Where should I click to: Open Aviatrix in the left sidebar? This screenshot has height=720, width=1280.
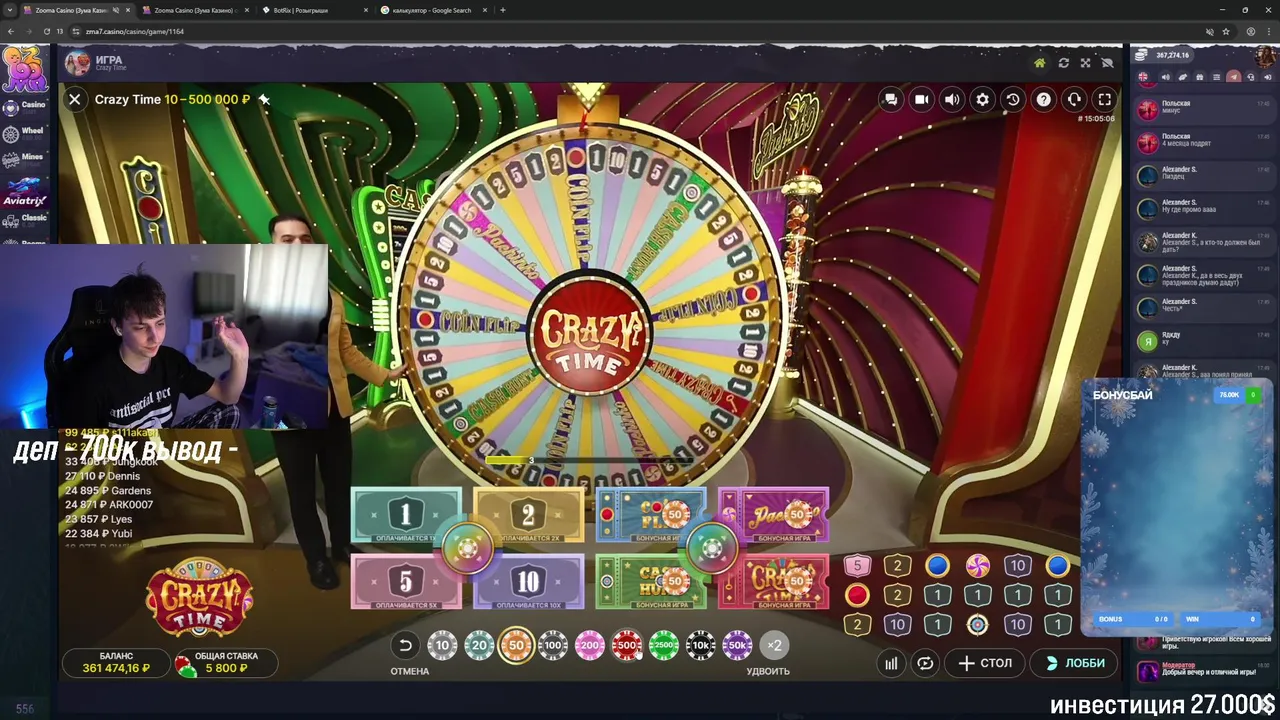coord(25,192)
